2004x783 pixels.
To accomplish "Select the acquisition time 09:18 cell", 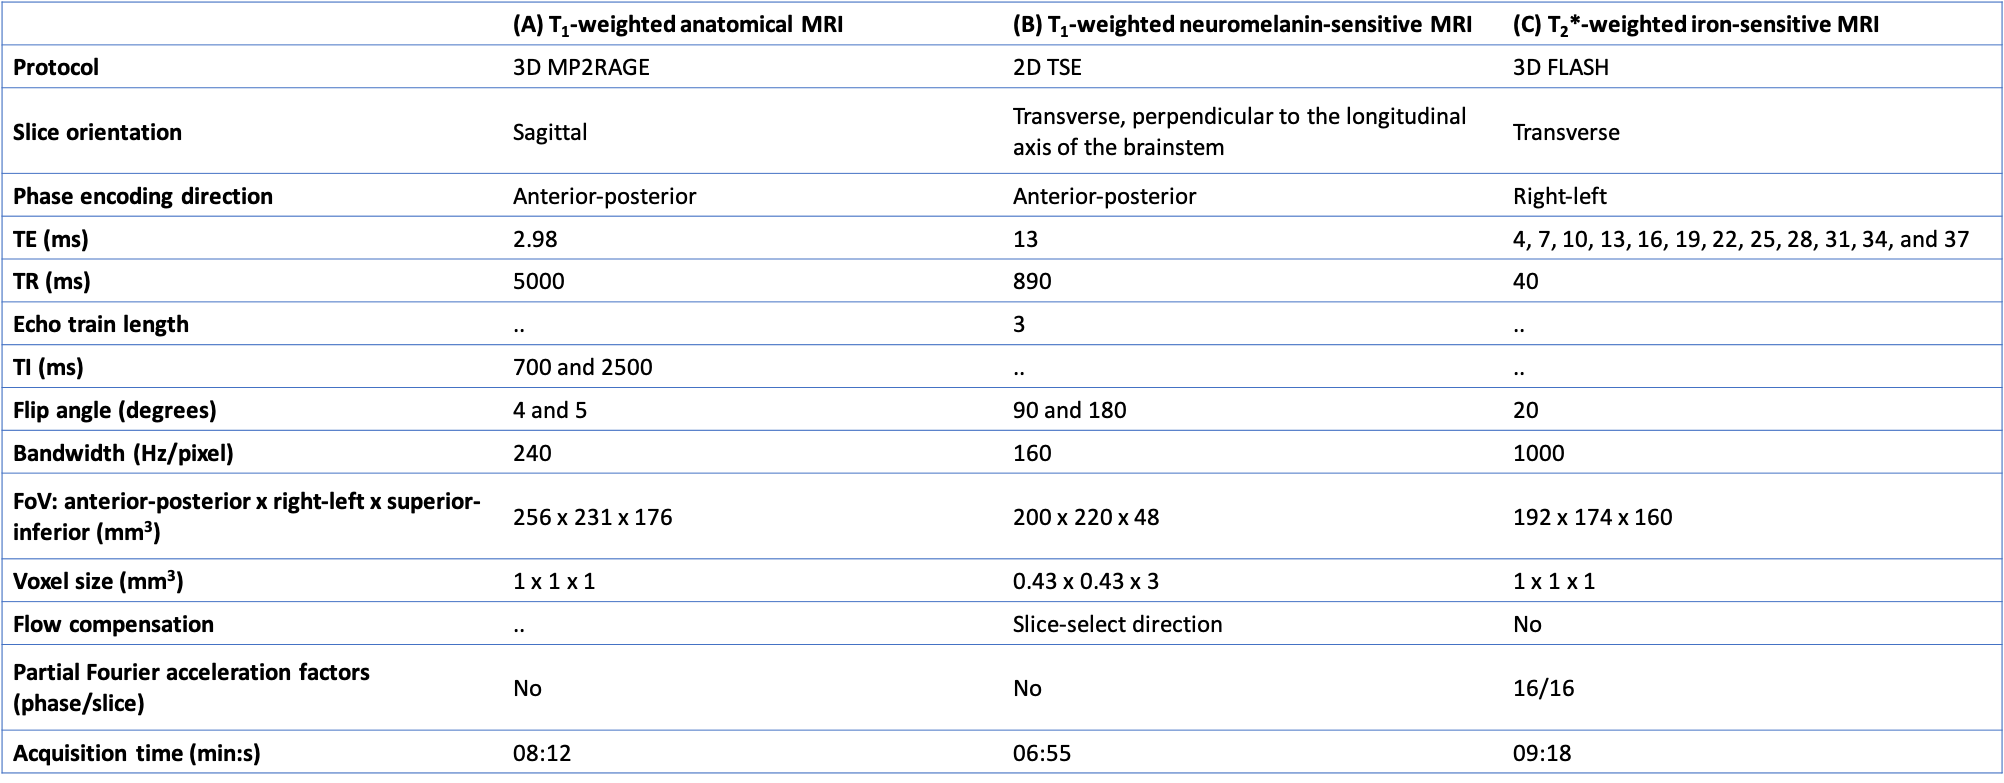I will 1542,753.
